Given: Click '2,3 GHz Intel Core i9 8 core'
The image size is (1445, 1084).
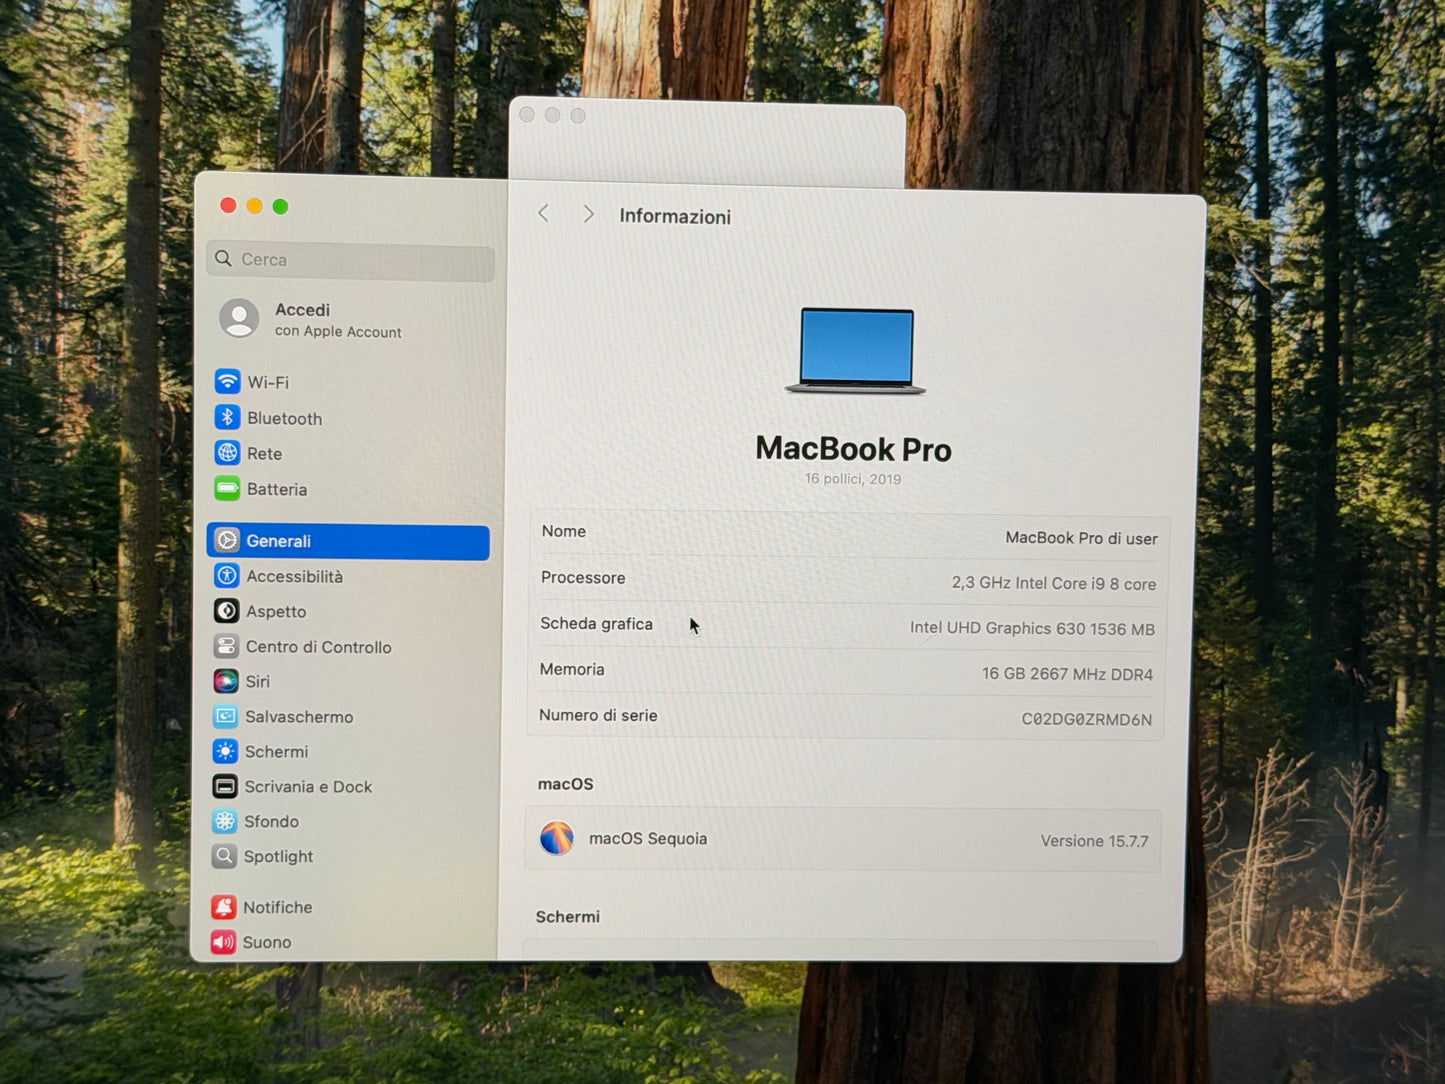Looking at the screenshot, I should [1054, 583].
